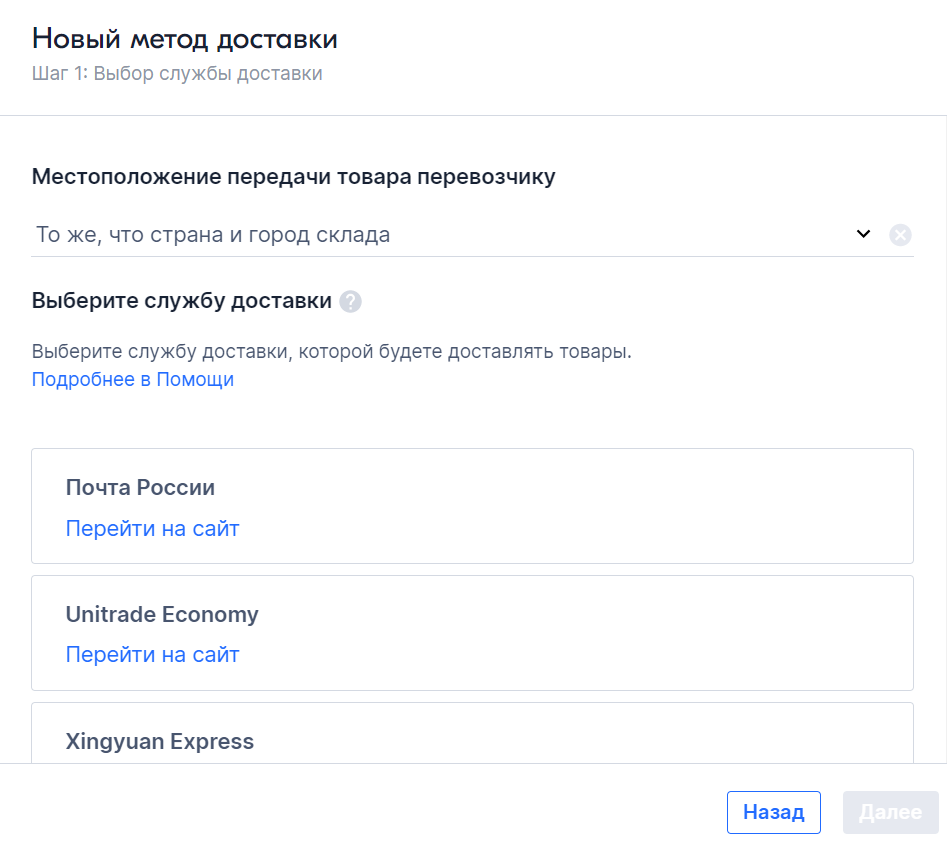Click the Почта России service name text
Viewport: 947px width, 849px height.
(x=140, y=487)
